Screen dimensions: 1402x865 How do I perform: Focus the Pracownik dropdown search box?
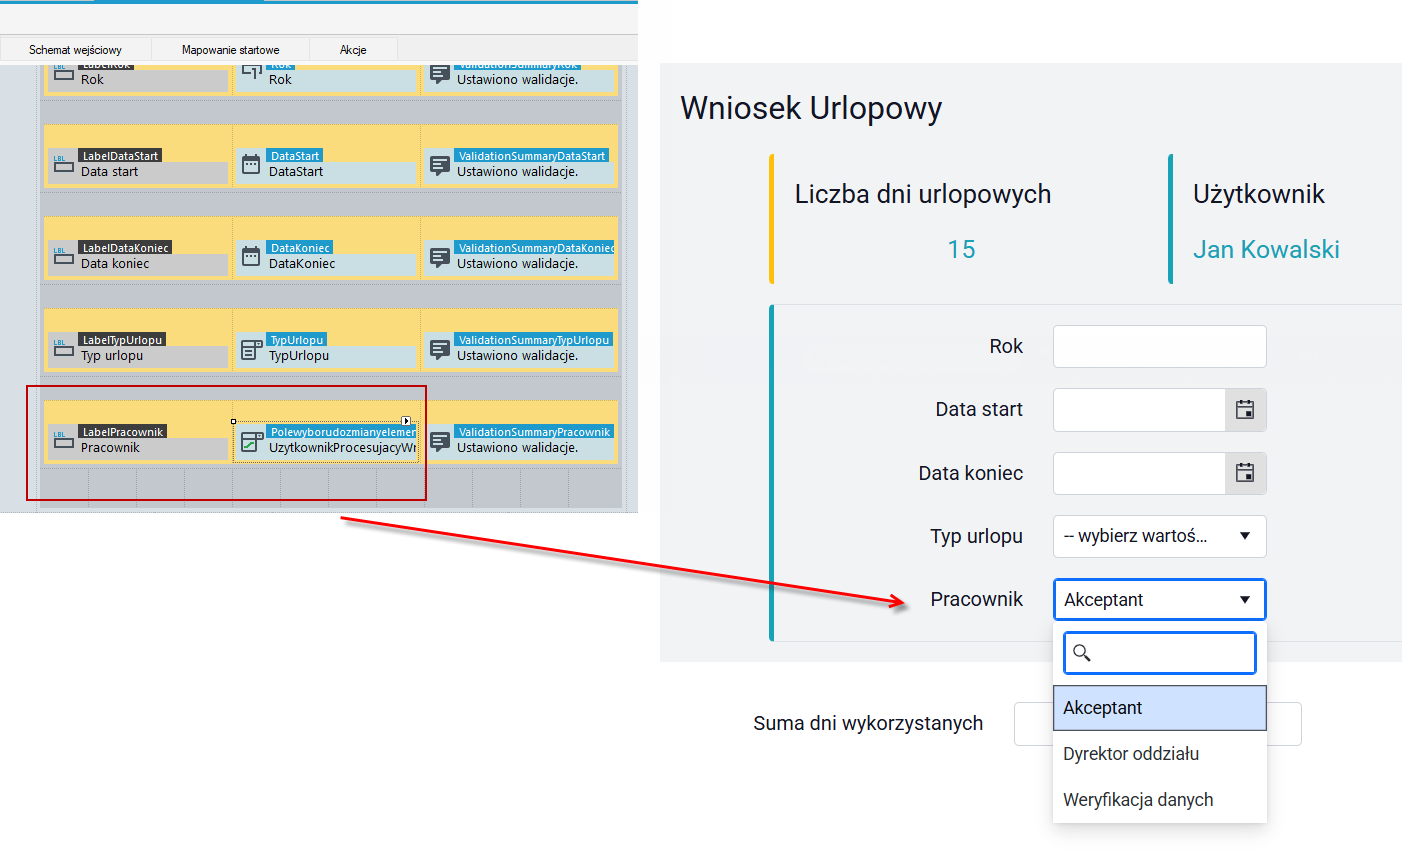(x=1160, y=653)
